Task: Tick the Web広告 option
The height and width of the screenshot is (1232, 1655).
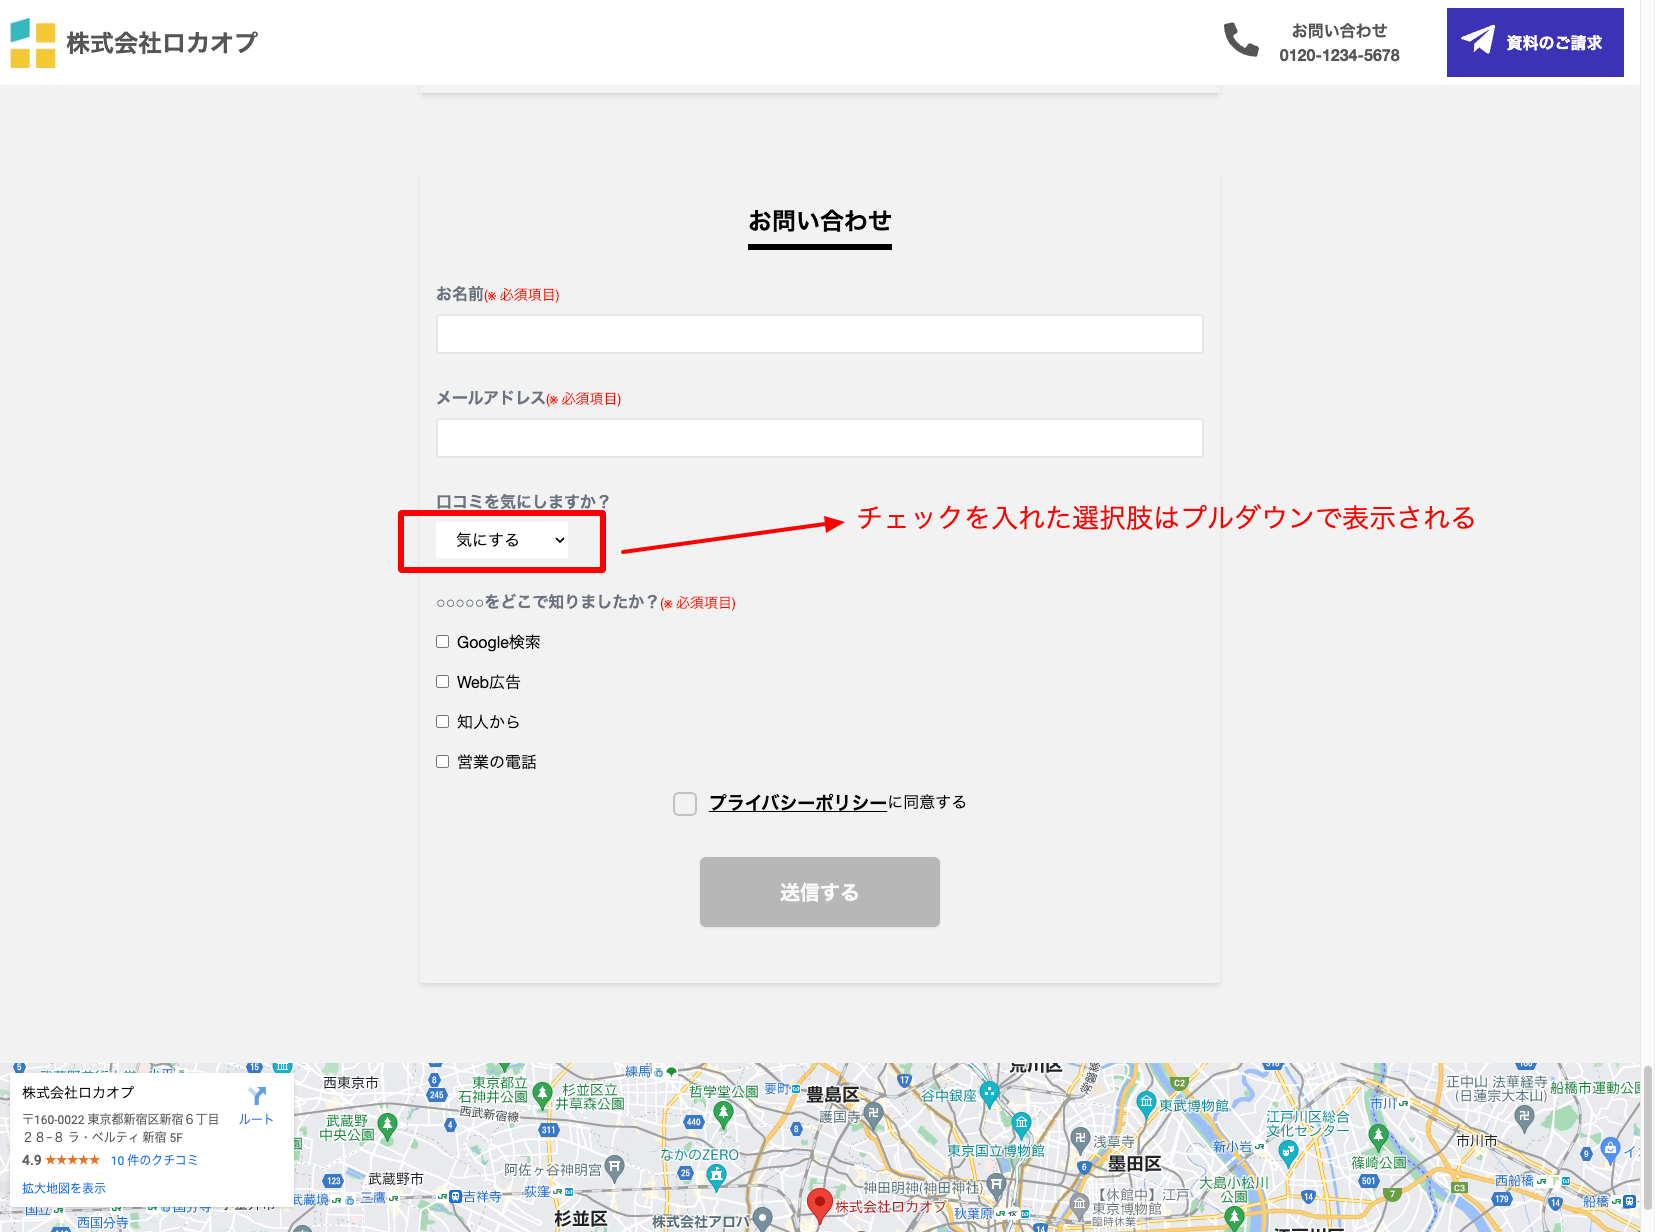Action: [442, 682]
